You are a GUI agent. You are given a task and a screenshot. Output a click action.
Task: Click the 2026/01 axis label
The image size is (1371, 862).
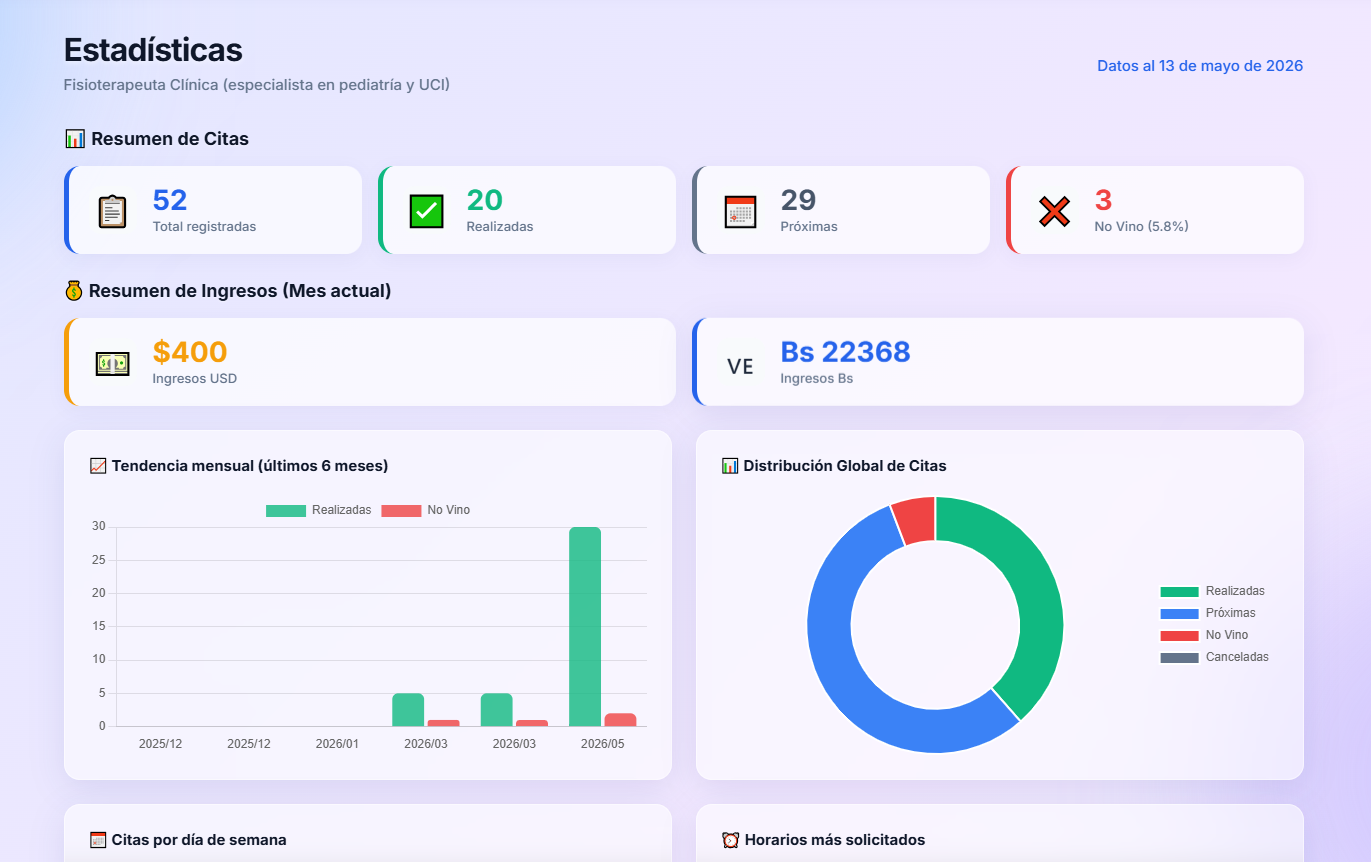click(337, 744)
